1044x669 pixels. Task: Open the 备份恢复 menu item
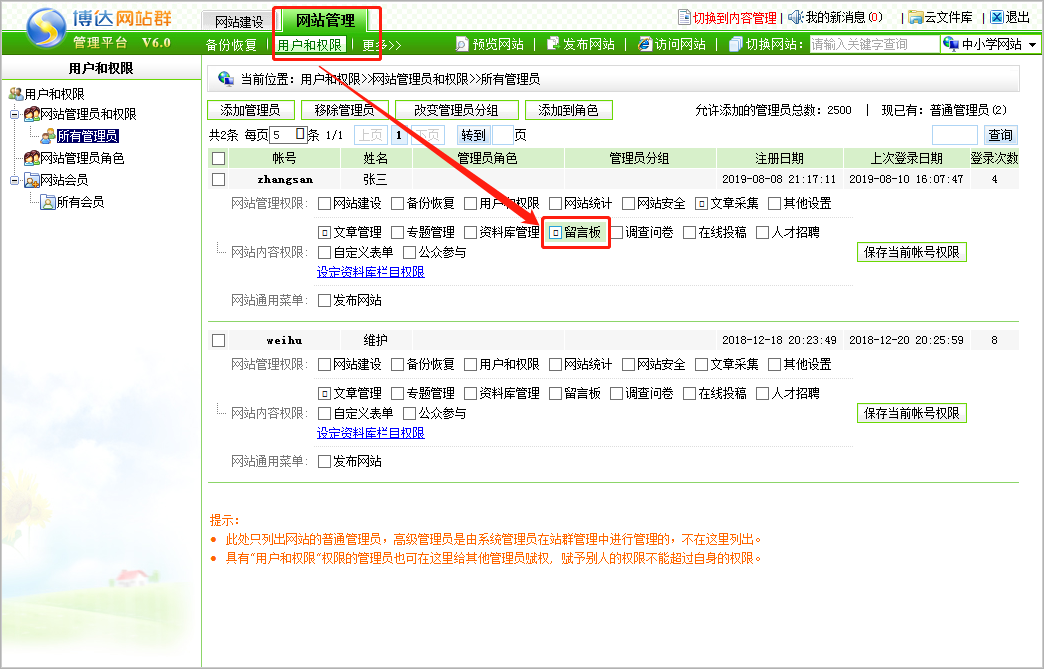(231, 45)
